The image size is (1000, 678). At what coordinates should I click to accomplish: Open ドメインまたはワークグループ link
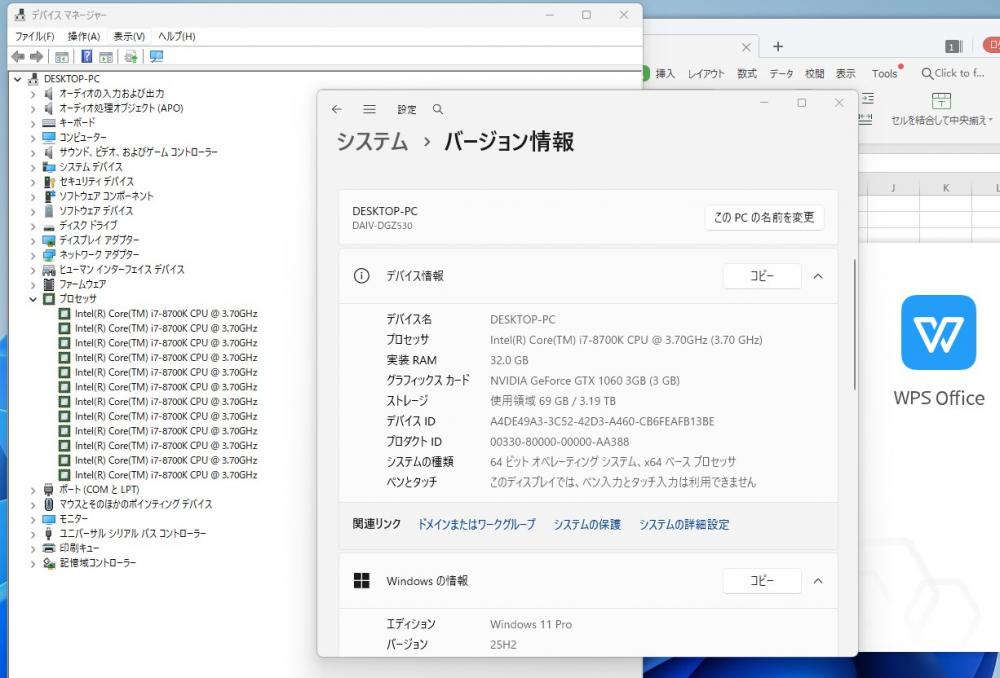coord(476,524)
